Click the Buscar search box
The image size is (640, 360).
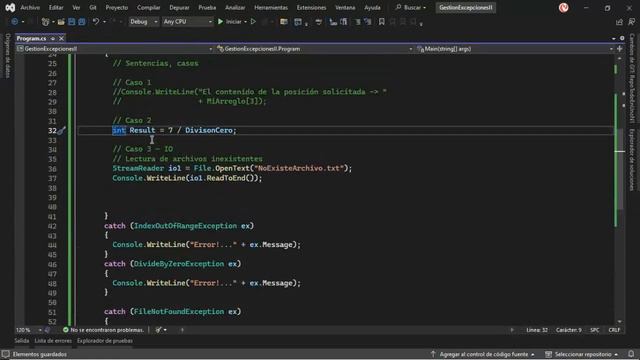411,7
